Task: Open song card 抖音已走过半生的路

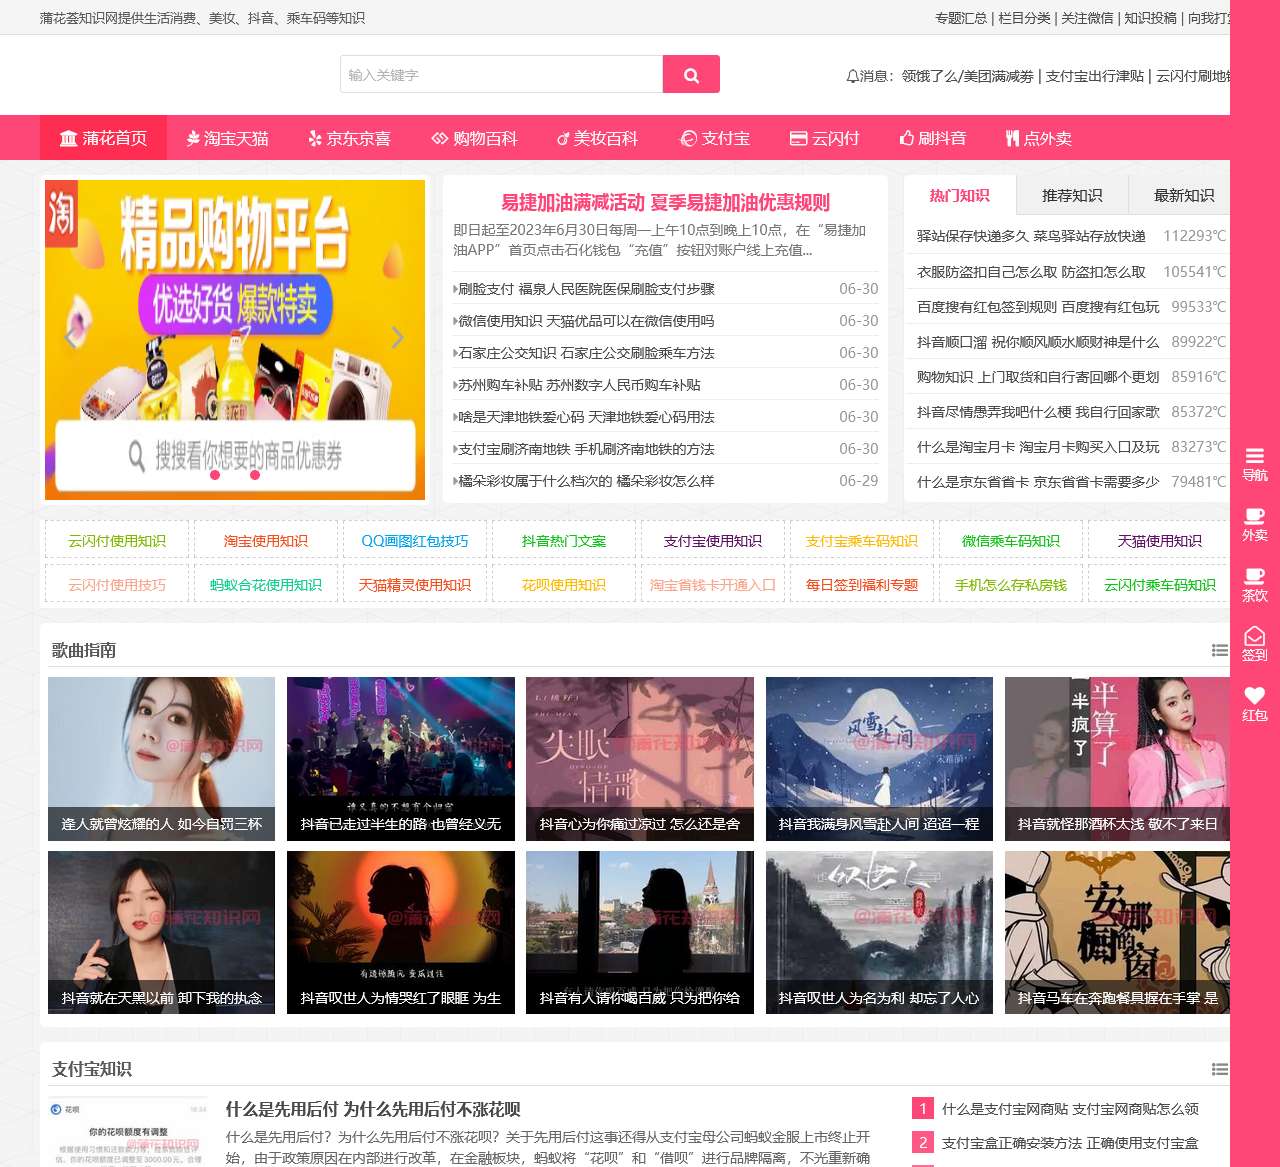Action: click(401, 759)
